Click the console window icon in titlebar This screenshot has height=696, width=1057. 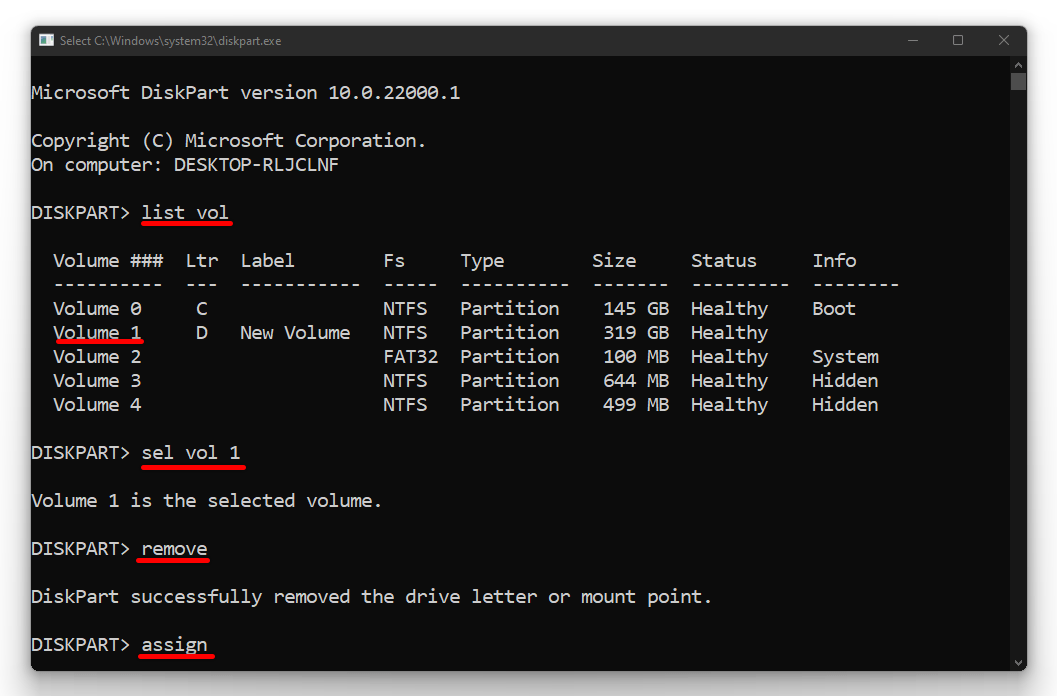[45, 40]
